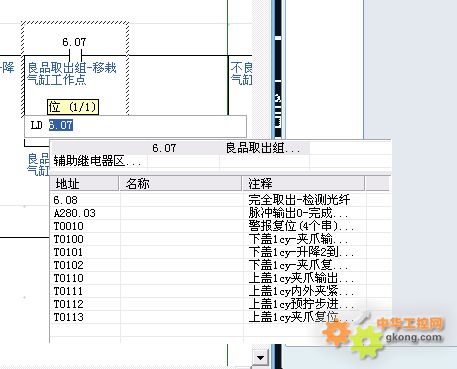Click the 名称 column header
The width and height of the screenshot is (457, 369).
click(x=180, y=184)
